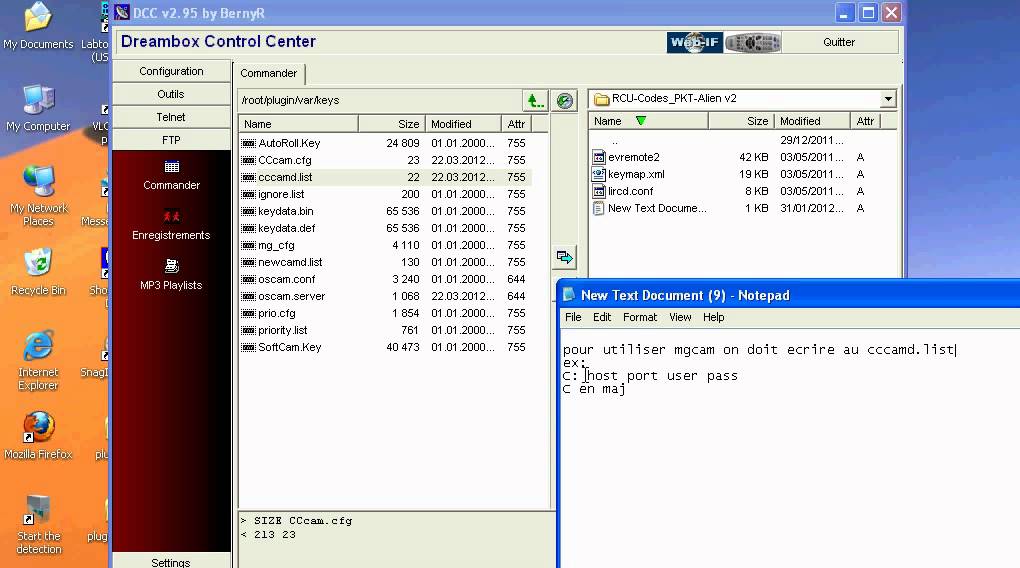
Task: Open the remote control icon
Action: [753, 42]
